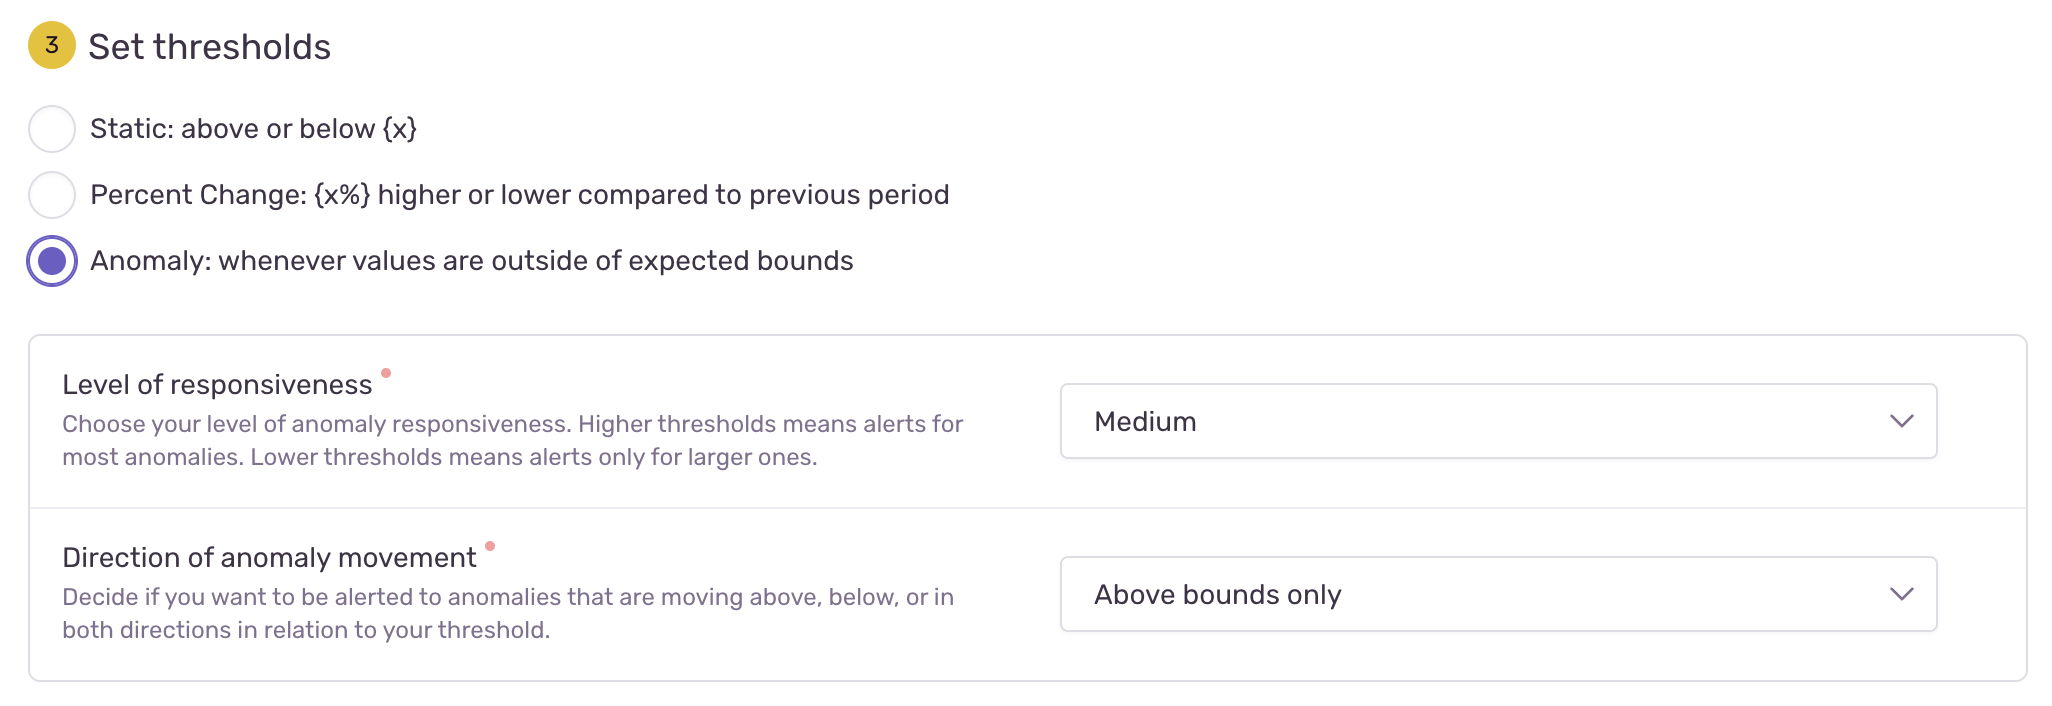This screenshot has height=706, width=2052.
Task: Click the anomaly direction help description
Action: coord(507,613)
